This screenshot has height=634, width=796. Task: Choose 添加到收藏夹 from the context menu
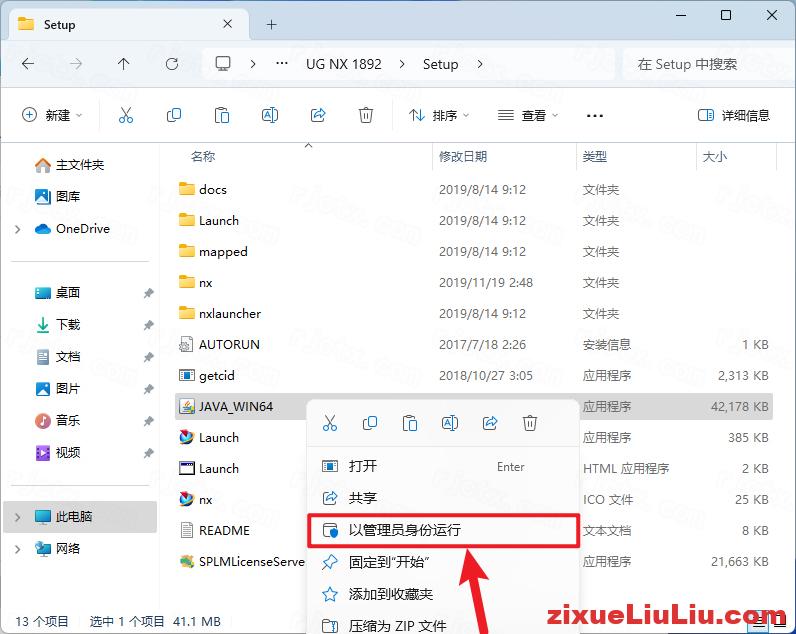(443, 594)
